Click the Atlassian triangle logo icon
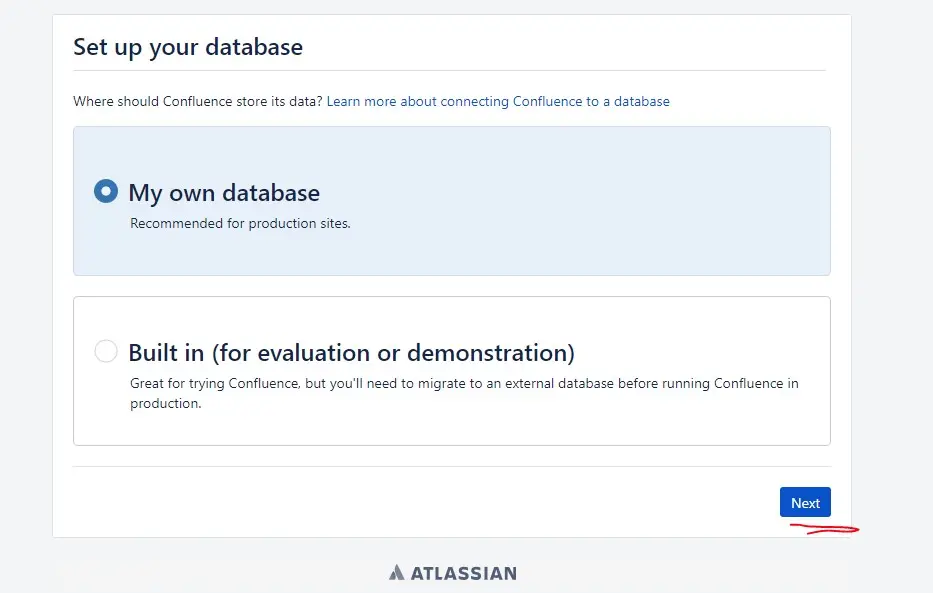The width and height of the screenshot is (933, 593). pyautogui.click(x=397, y=573)
